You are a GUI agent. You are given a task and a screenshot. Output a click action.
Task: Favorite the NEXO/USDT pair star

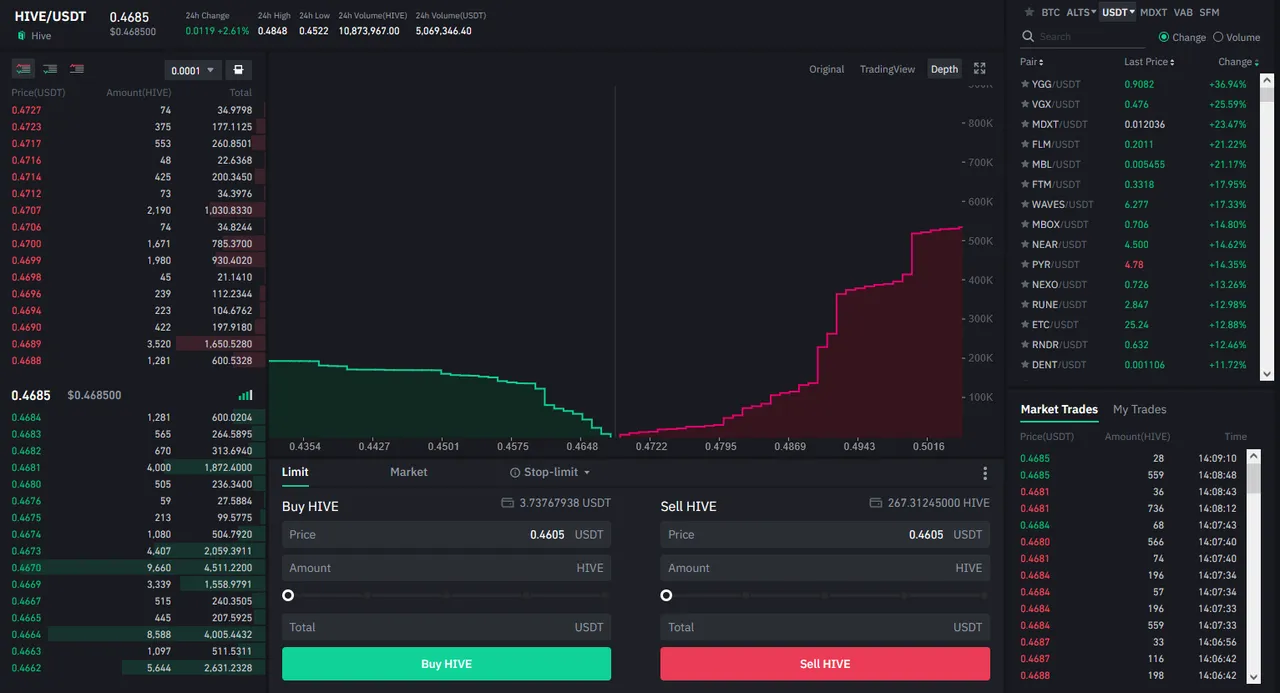pyautogui.click(x=1025, y=284)
